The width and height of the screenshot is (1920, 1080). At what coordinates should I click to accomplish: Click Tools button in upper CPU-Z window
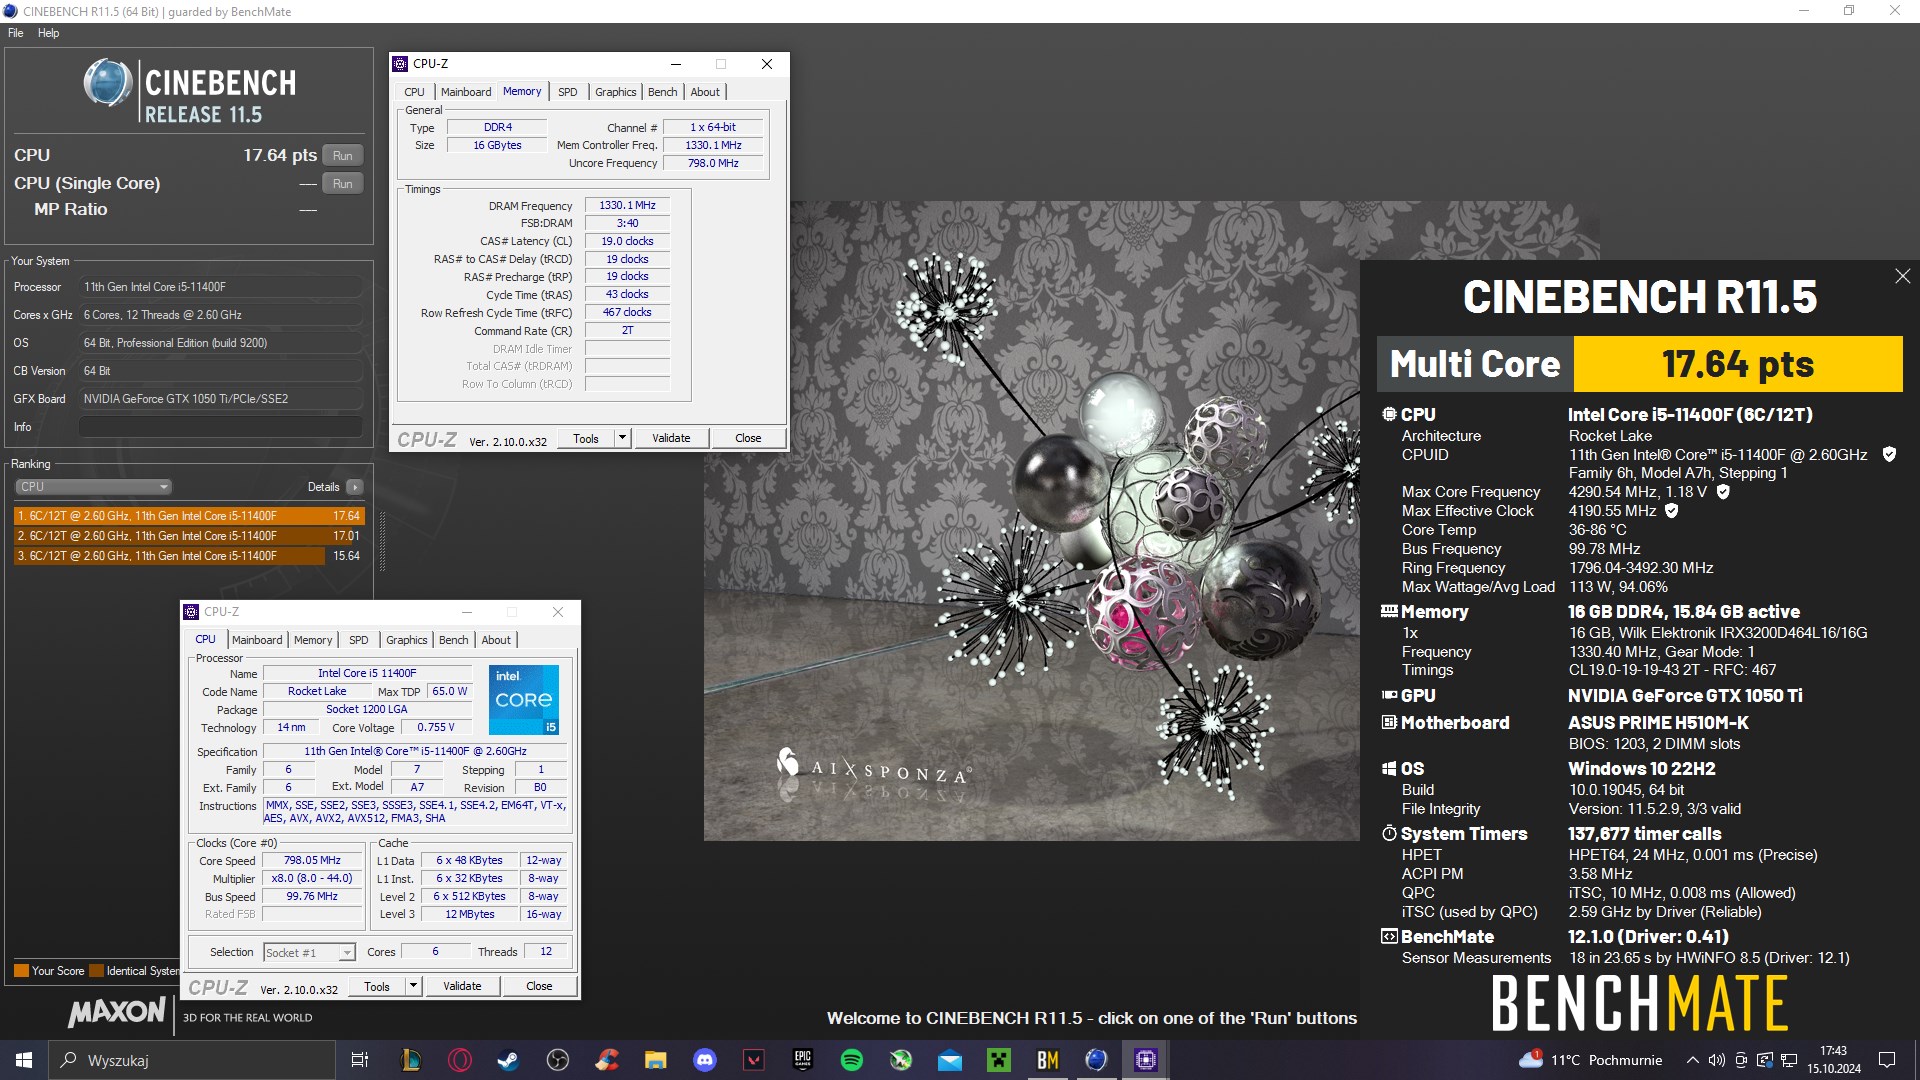(586, 438)
